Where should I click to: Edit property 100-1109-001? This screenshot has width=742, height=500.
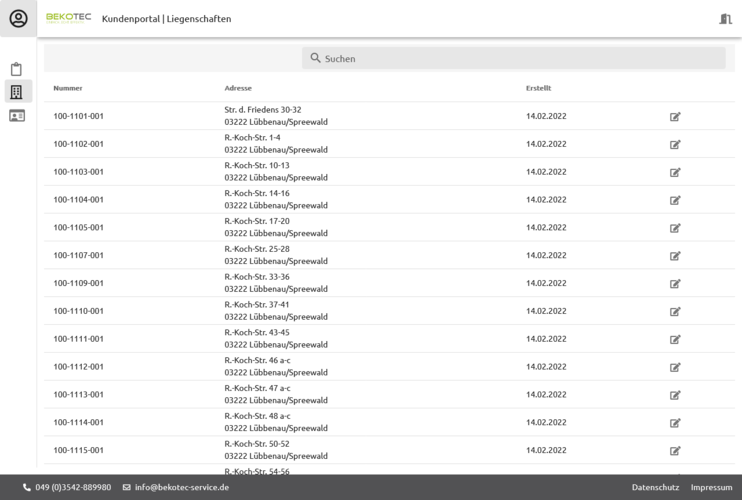coord(675,284)
